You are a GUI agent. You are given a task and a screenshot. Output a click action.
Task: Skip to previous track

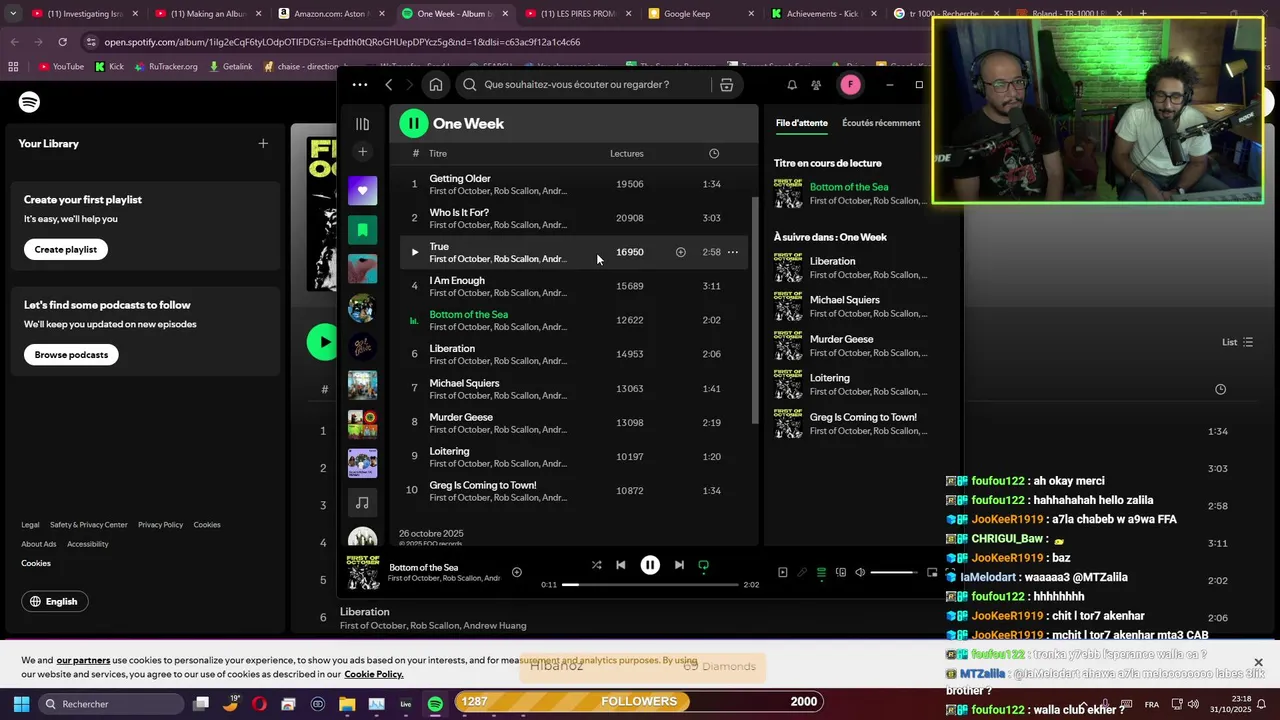point(621,565)
